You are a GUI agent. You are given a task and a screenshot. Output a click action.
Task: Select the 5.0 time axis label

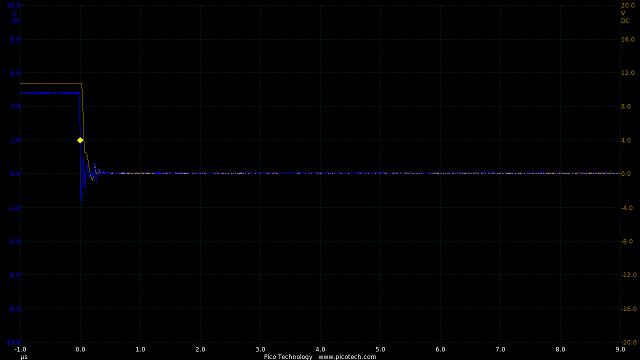(x=380, y=349)
